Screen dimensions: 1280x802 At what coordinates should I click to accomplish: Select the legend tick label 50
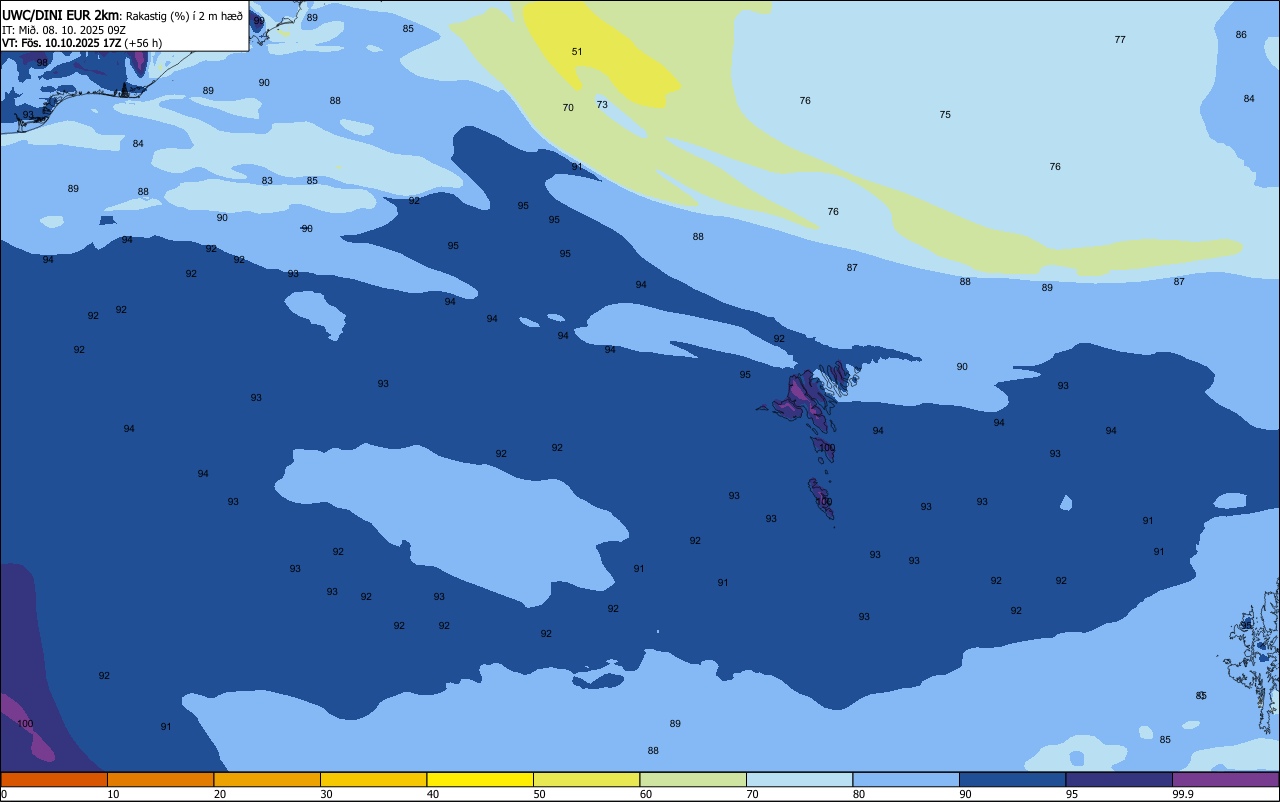540,794
